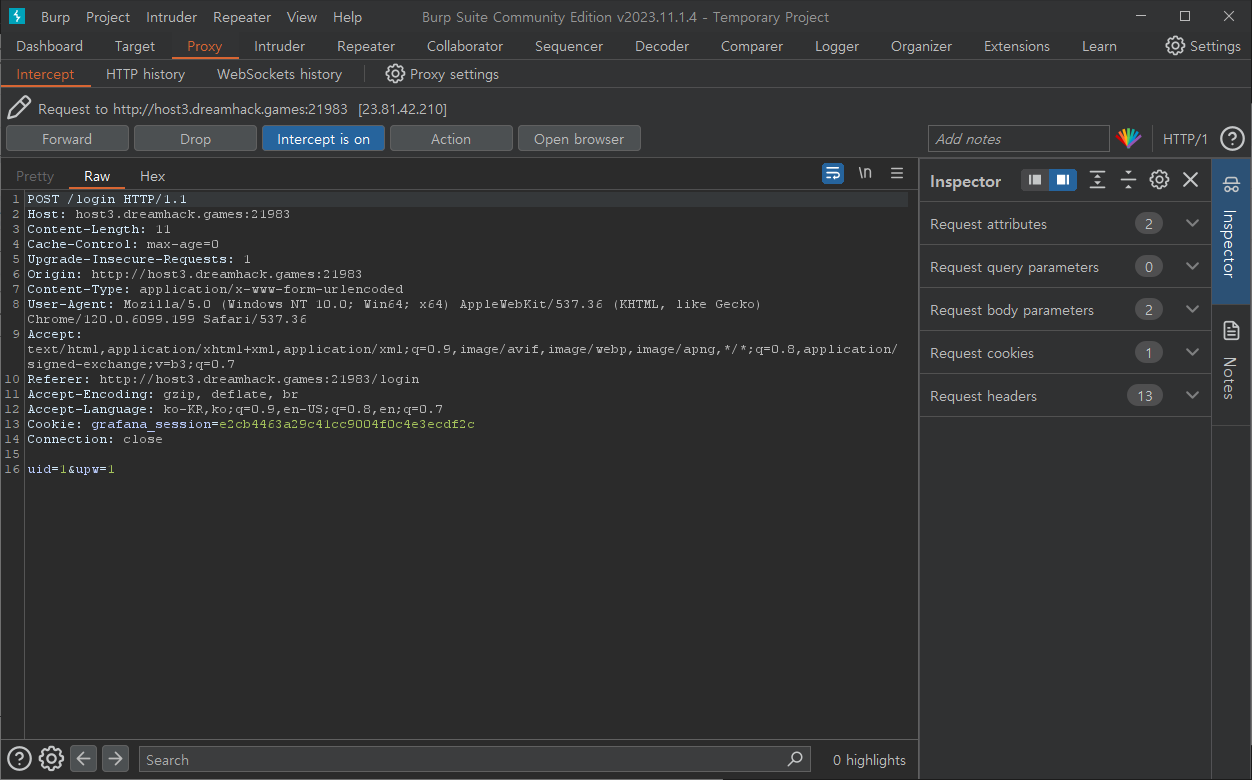Click the Drop button
The height and width of the screenshot is (780, 1252).
195,139
